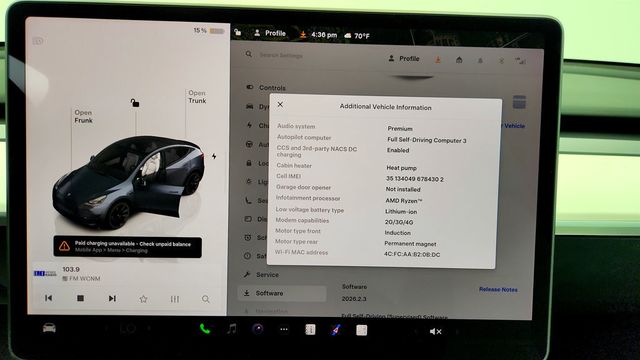Open notifications via the bell icon
The width and height of the screenshot is (640, 360).
(x=480, y=60)
